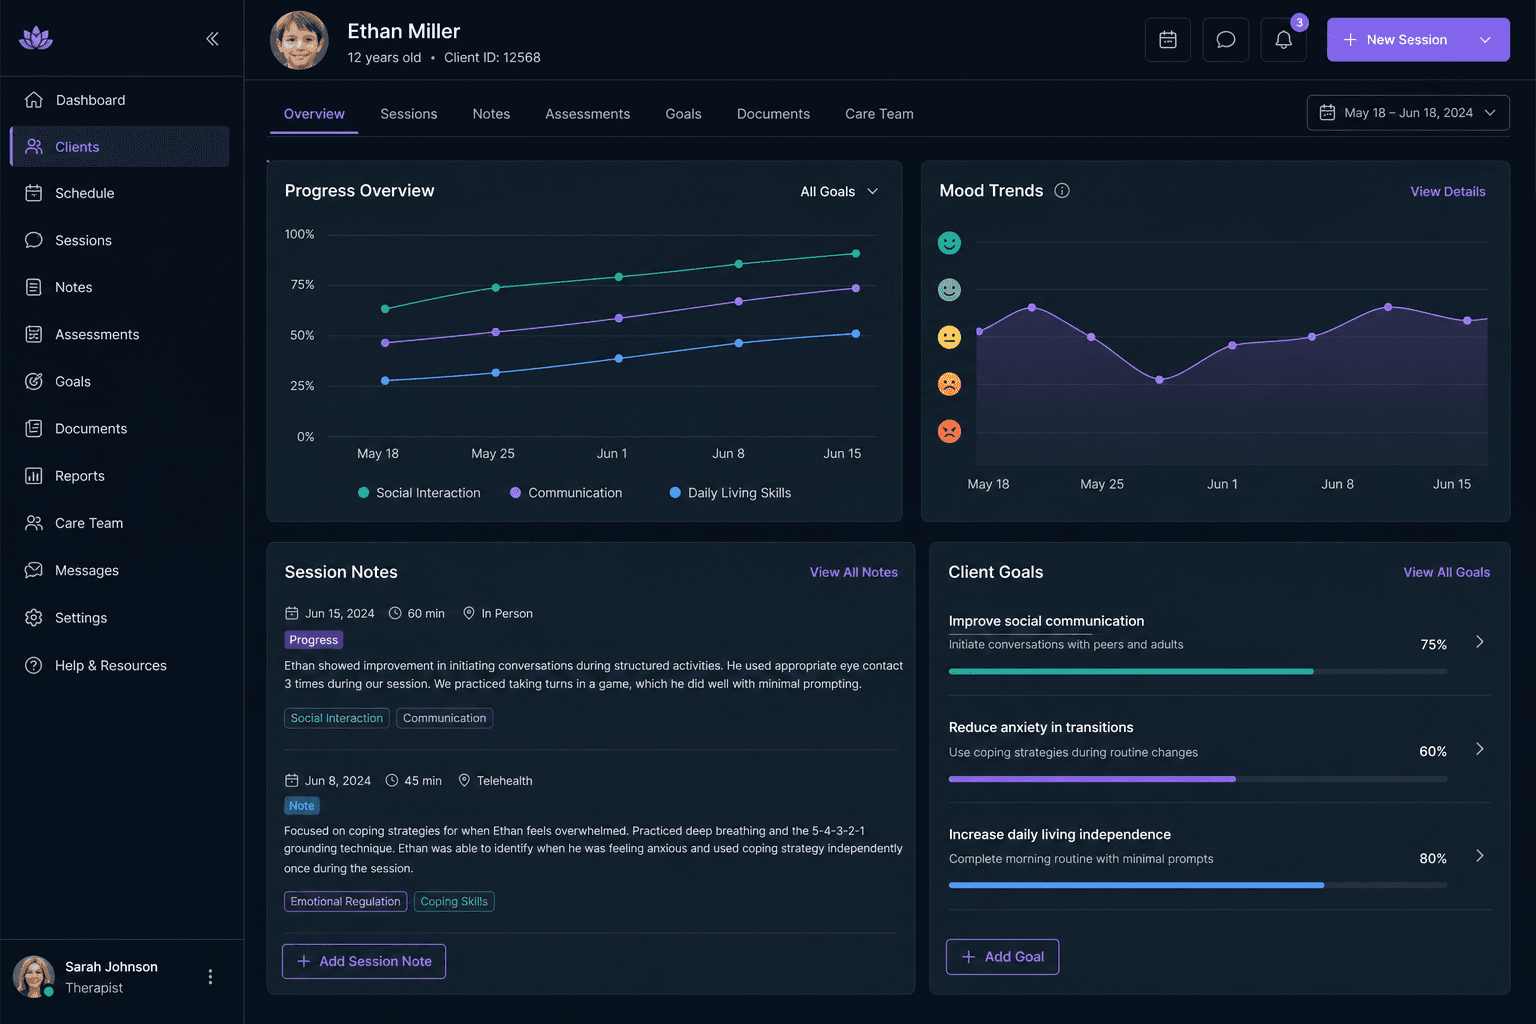Screen dimensions: 1536x1024
Task: Collapse the sidebar with double chevron
Action: (212, 39)
